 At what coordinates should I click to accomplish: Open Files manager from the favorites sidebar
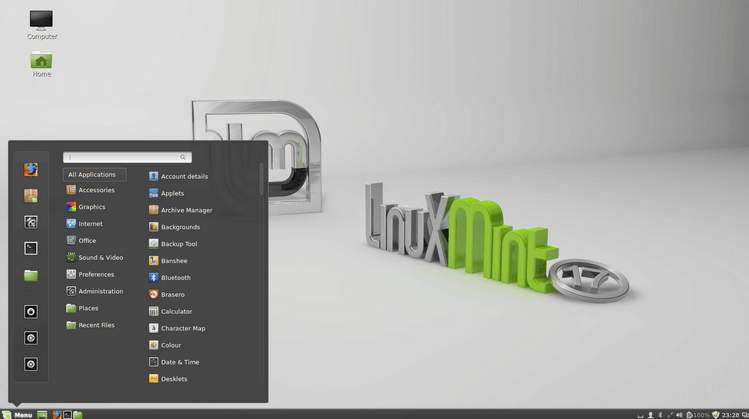[x=31, y=275]
